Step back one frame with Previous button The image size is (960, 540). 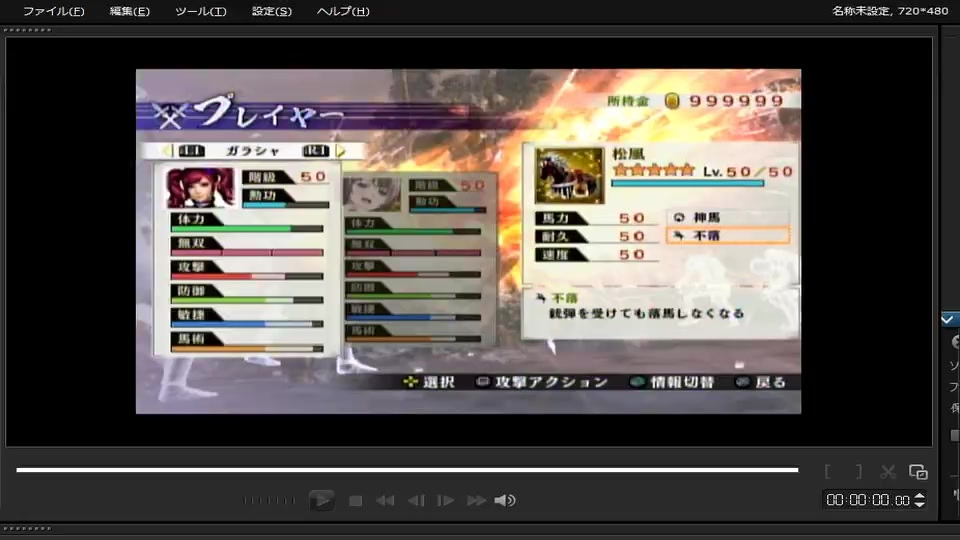pos(416,501)
